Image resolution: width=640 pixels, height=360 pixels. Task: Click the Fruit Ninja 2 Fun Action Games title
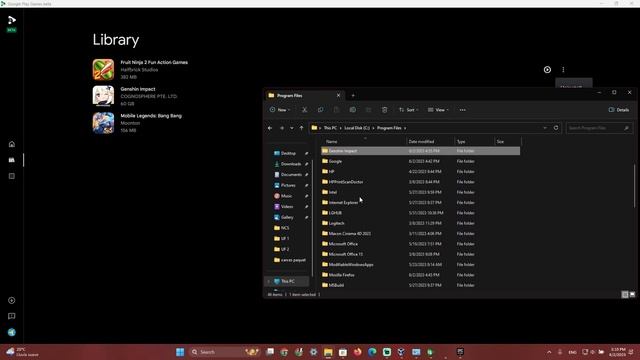(x=154, y=62)
